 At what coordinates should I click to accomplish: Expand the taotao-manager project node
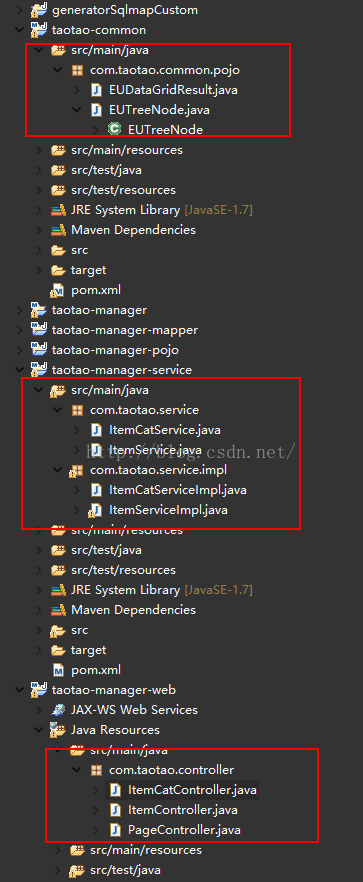coord(20,310)
